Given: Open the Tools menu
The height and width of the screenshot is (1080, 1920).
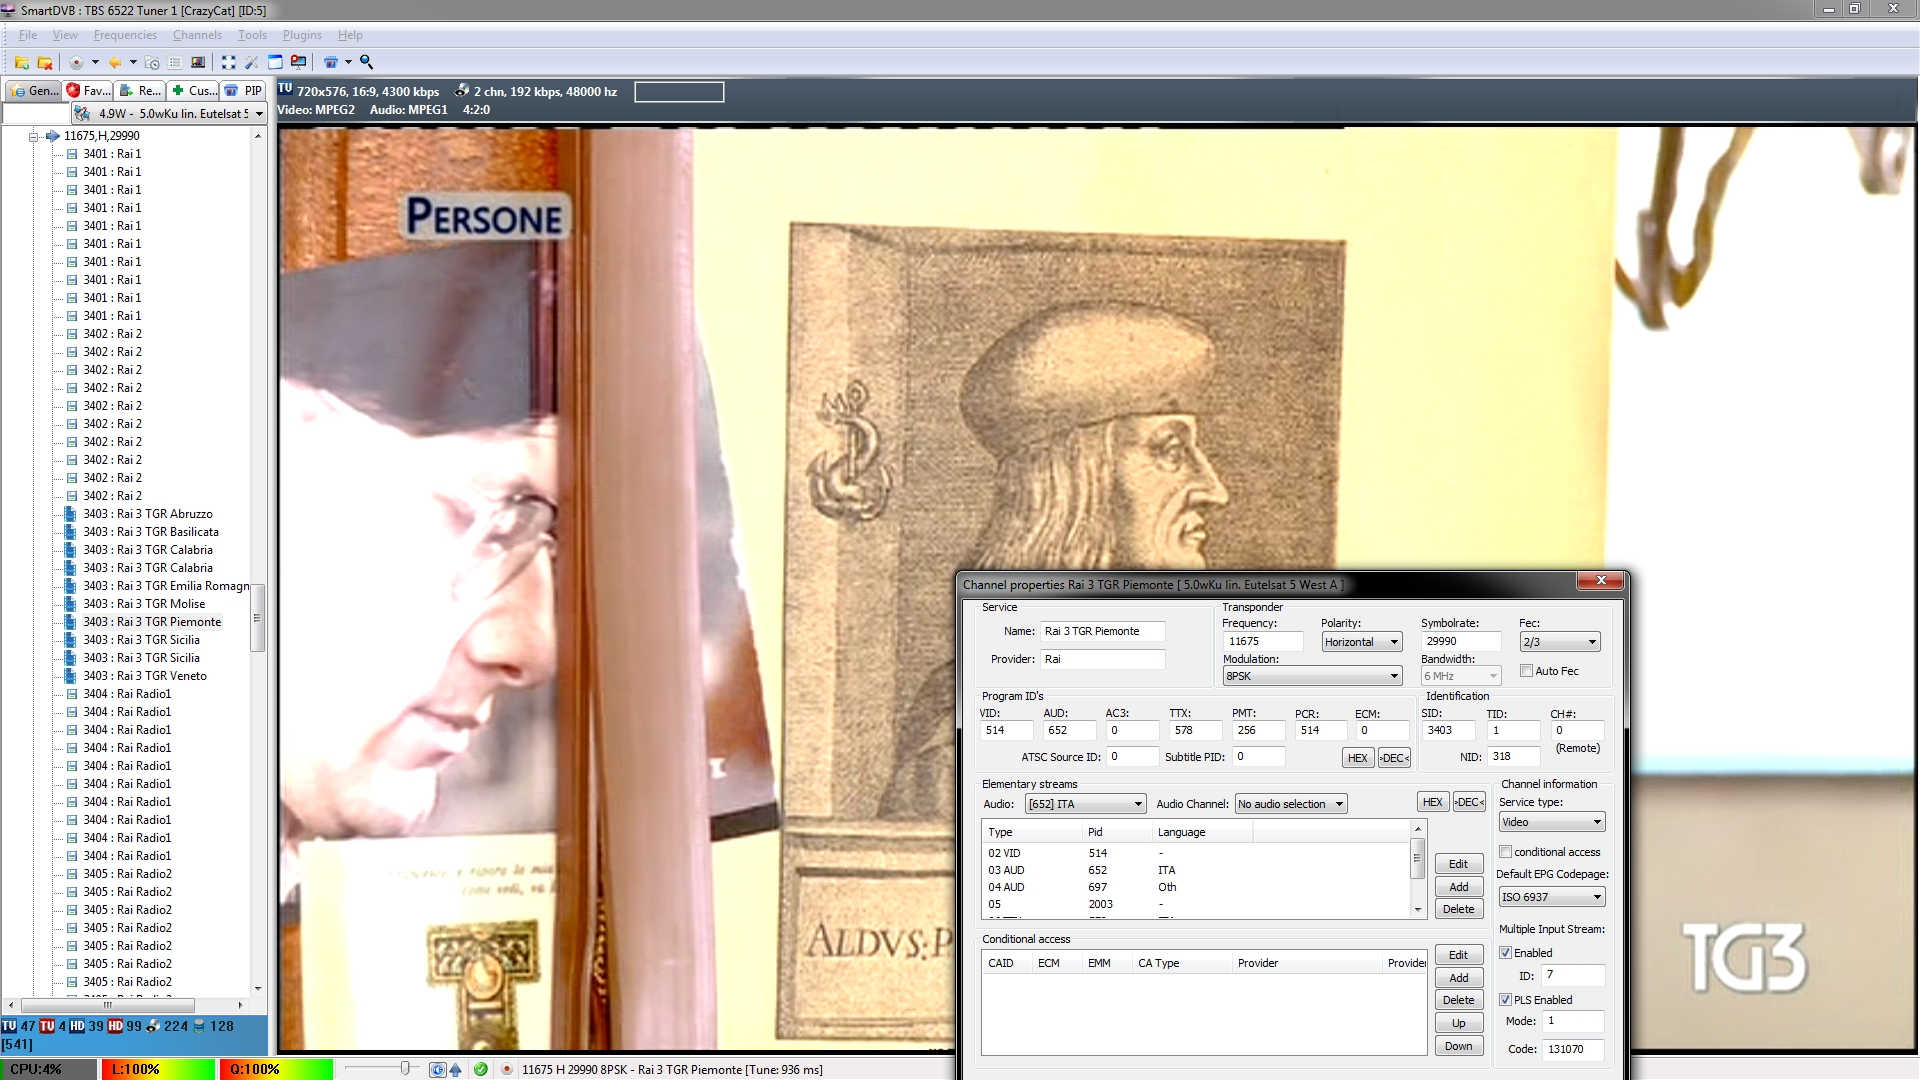Looking at the screenshot, I should point(252,35).
